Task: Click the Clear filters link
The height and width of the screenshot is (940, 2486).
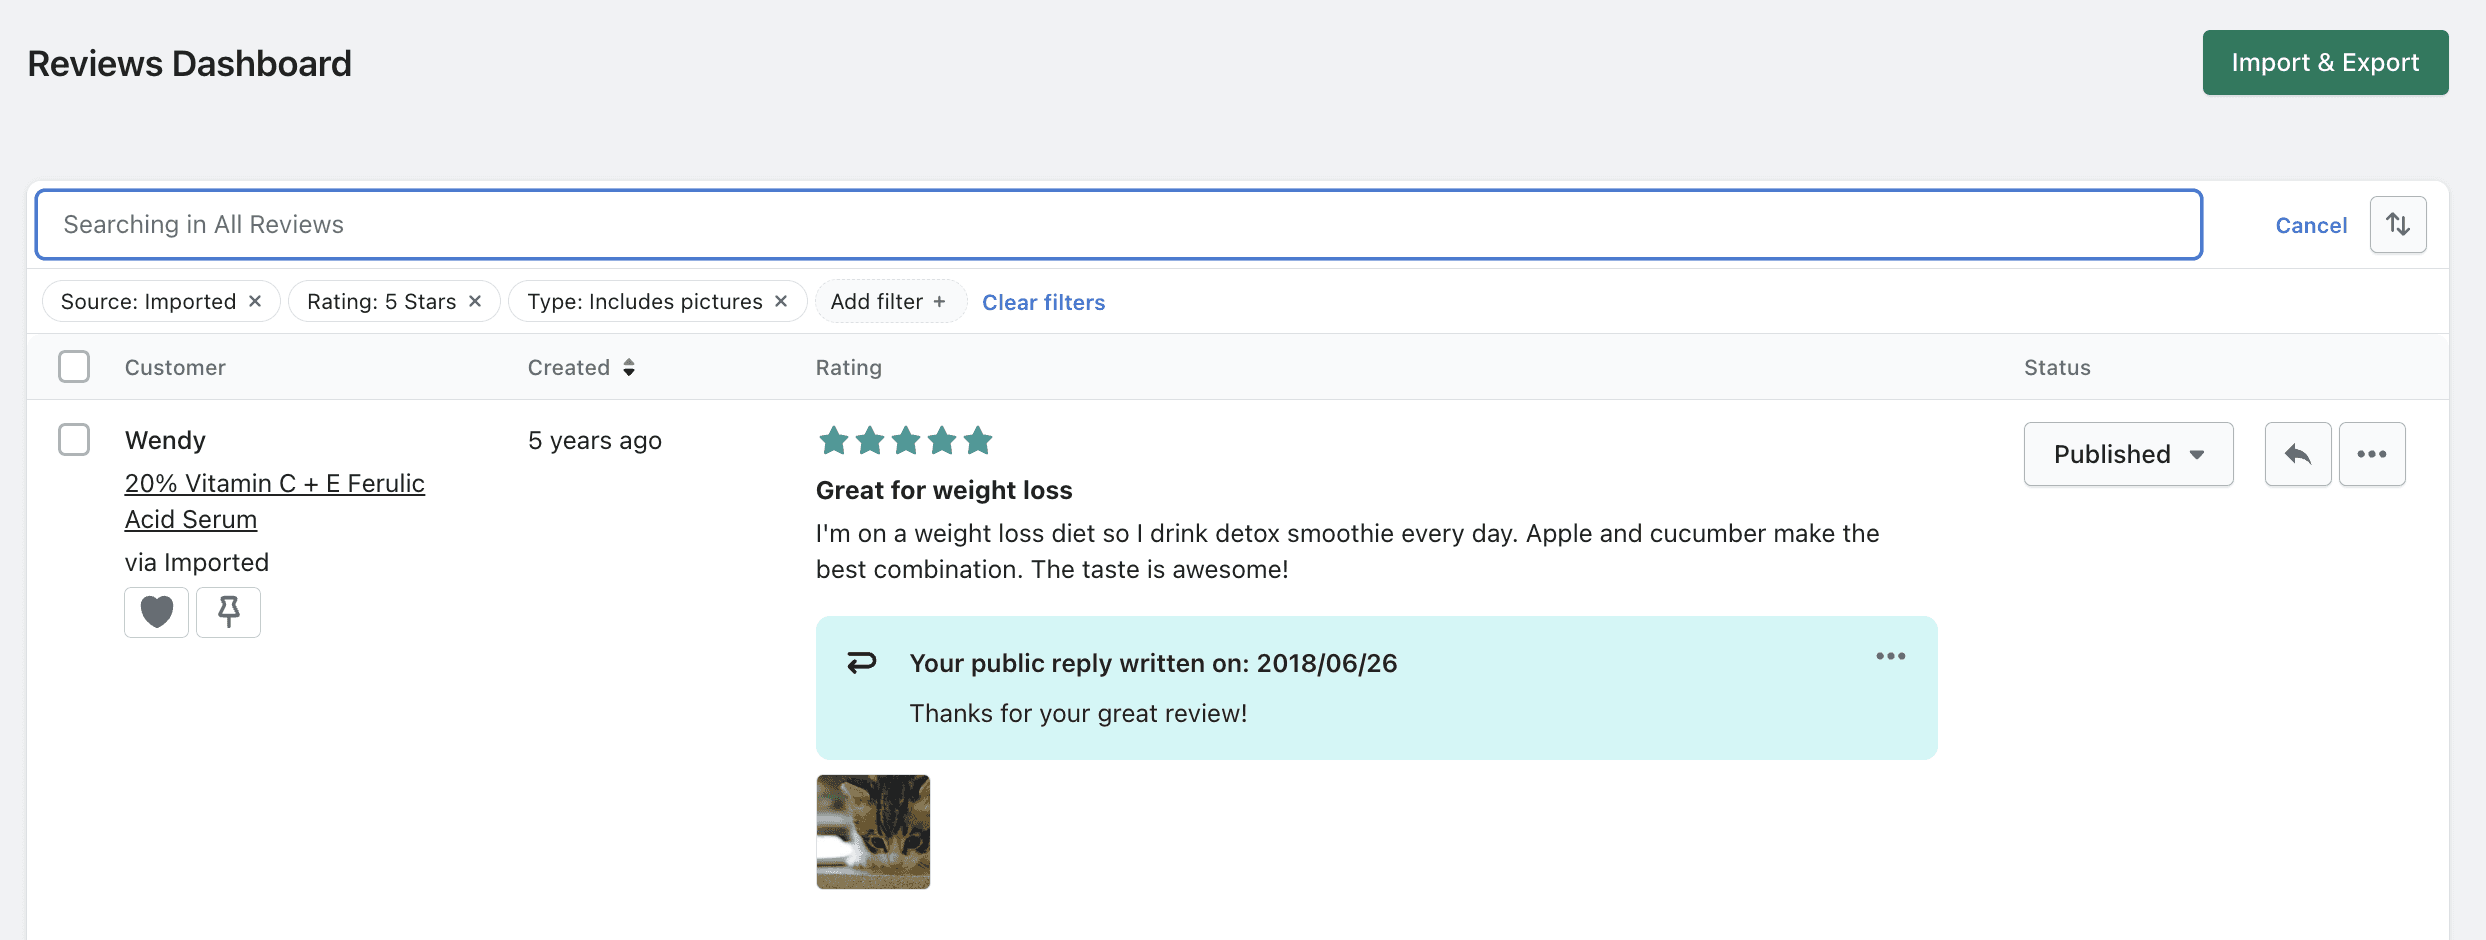Action: [x=1043, y=302]
